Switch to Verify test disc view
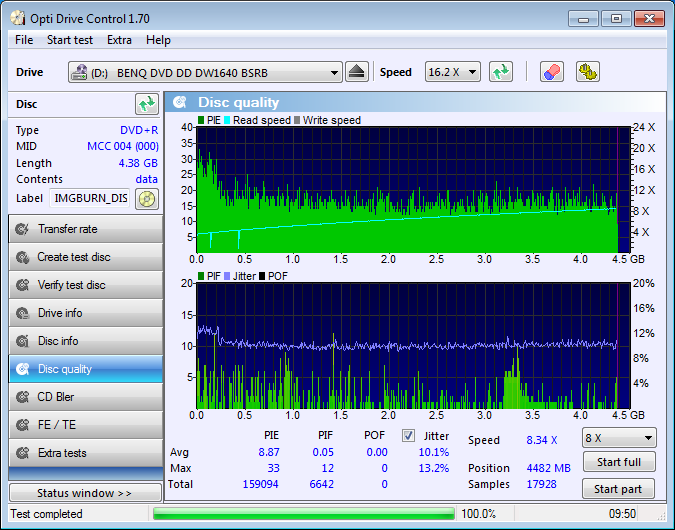The width and height of the screenshot is (675, 530). tap(86, 285)
